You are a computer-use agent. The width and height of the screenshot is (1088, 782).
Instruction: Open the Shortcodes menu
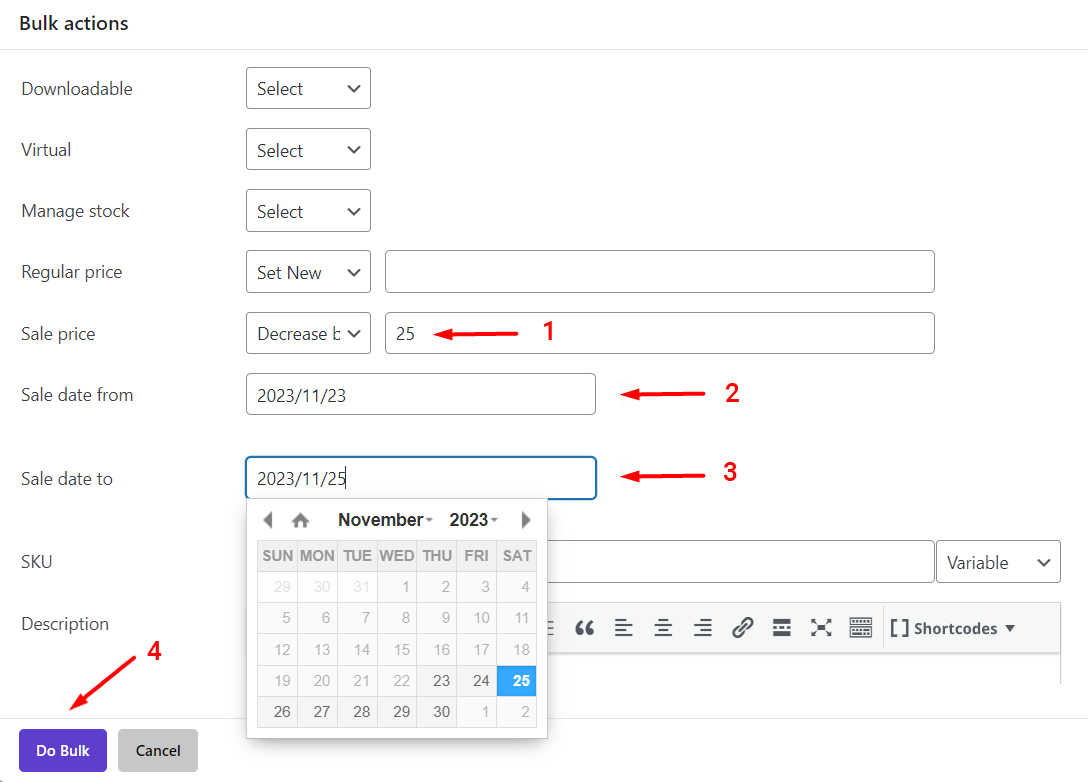click(x=952, y=628)
